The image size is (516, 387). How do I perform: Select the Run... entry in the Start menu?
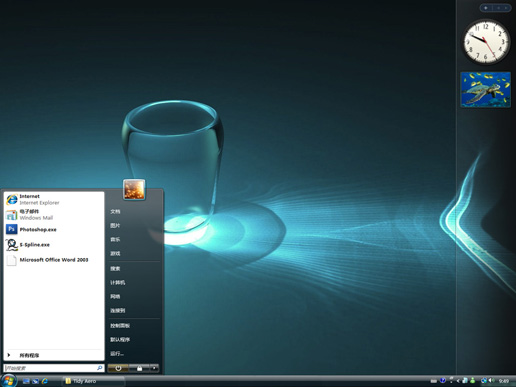coord(117,354)
